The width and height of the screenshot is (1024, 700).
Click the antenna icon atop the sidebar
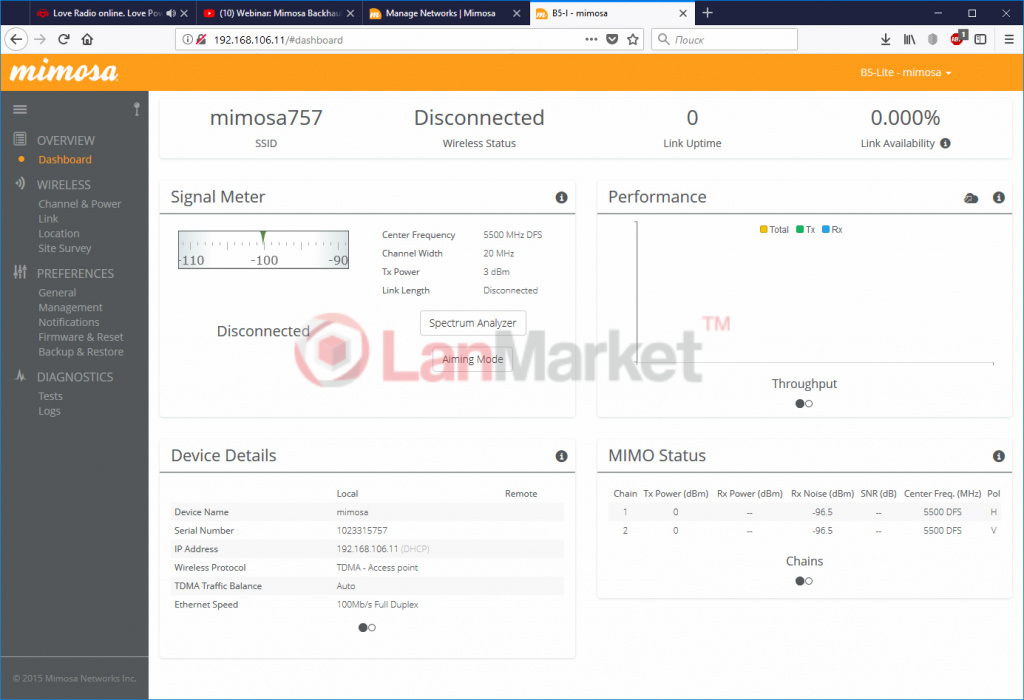tap(136, 109)
